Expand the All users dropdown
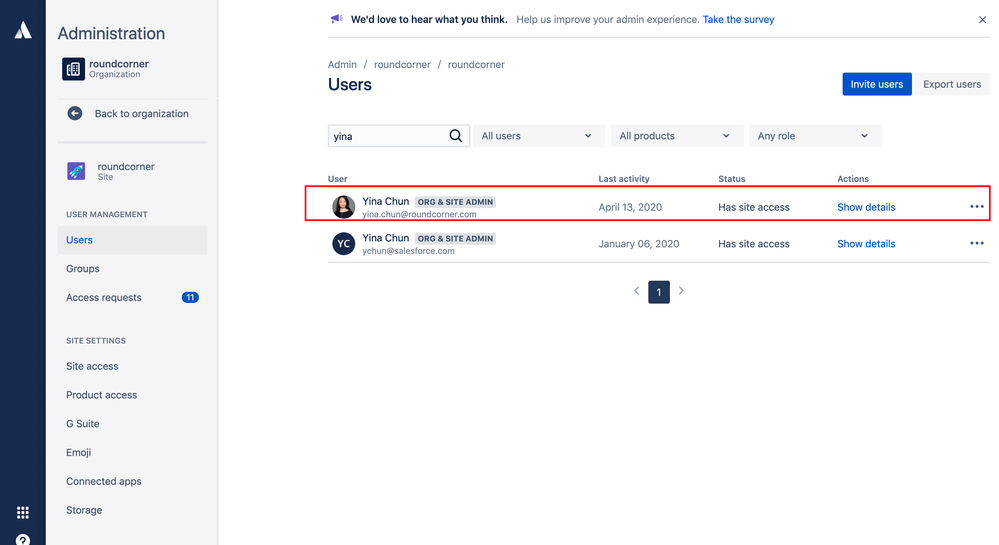This screenshot has width=999, height=545. click(x=538, y=136)
